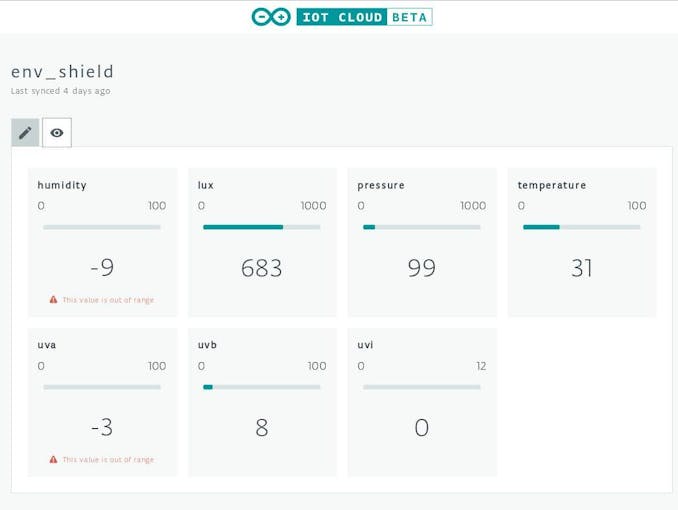Click the uvb value 8
This screenshot has width=678, height=510.
click(262, 428)
